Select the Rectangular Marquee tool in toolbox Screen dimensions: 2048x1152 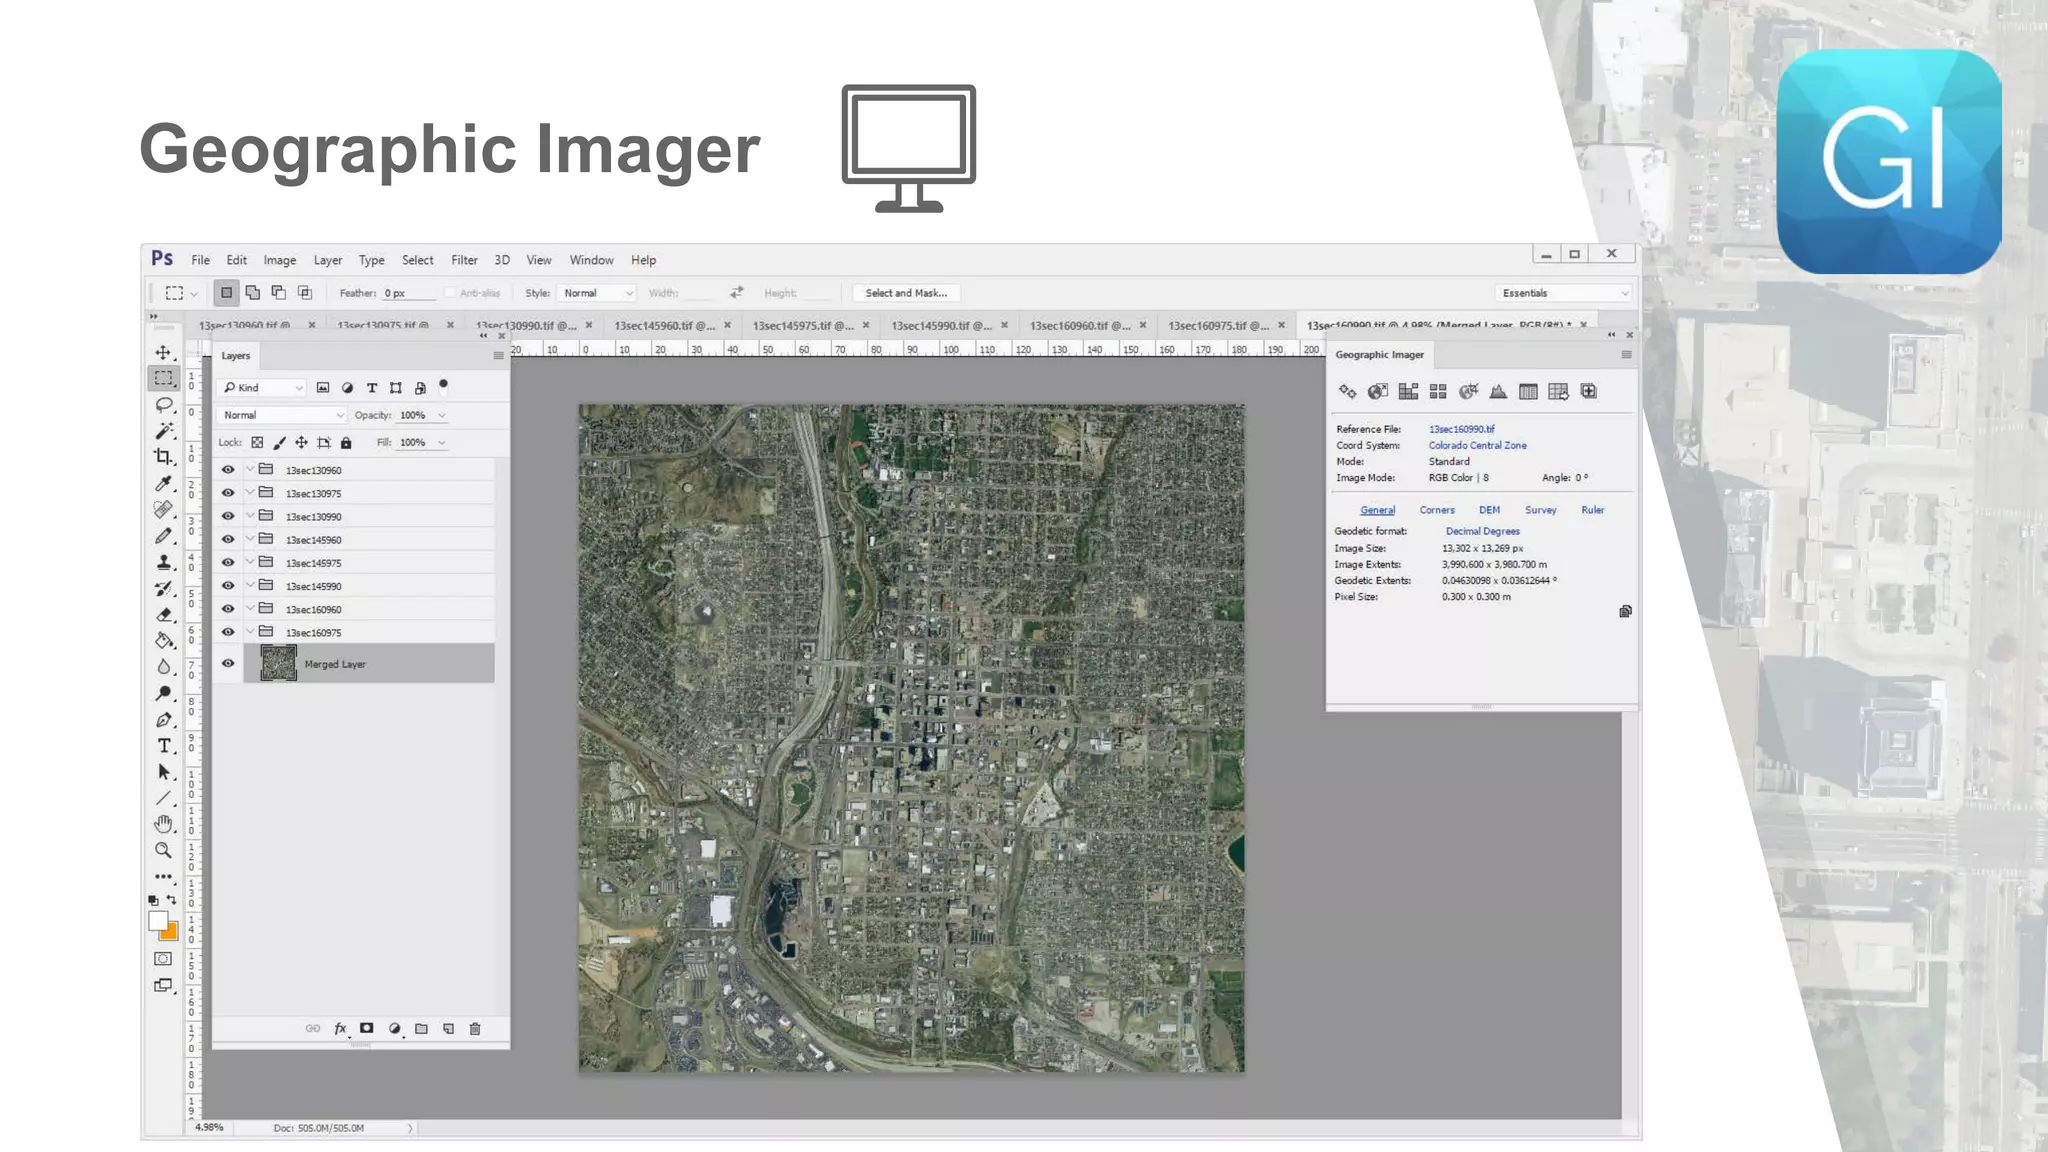163,379
